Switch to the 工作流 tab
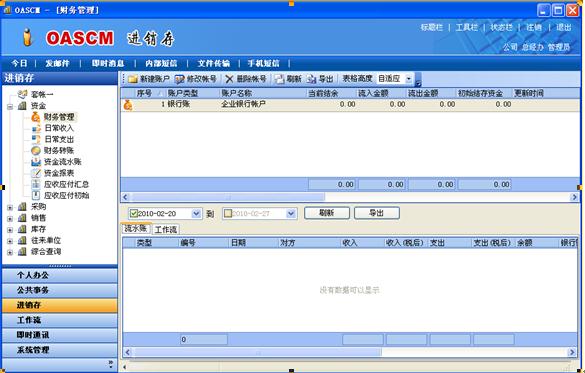 tap(166, 229)
